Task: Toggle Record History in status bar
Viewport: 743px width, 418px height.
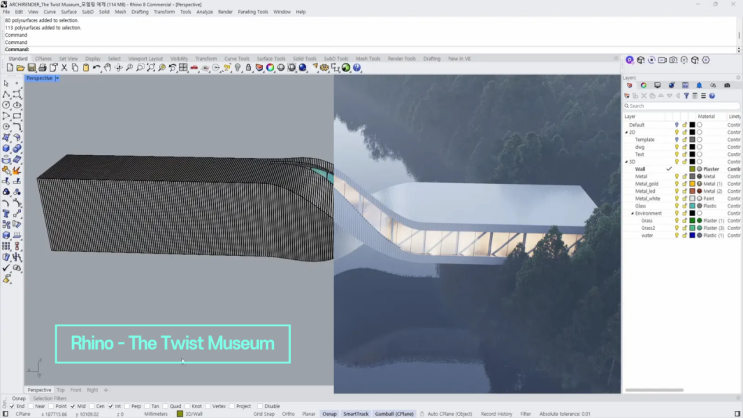Action: tap(496, 414)
